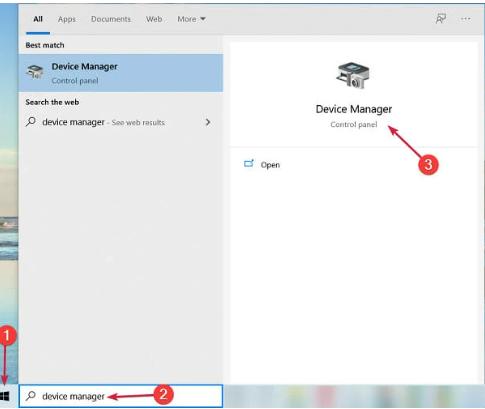Click the magnifier icon beside web result
This screenshot has height=409, width=485.
(31, 122)
